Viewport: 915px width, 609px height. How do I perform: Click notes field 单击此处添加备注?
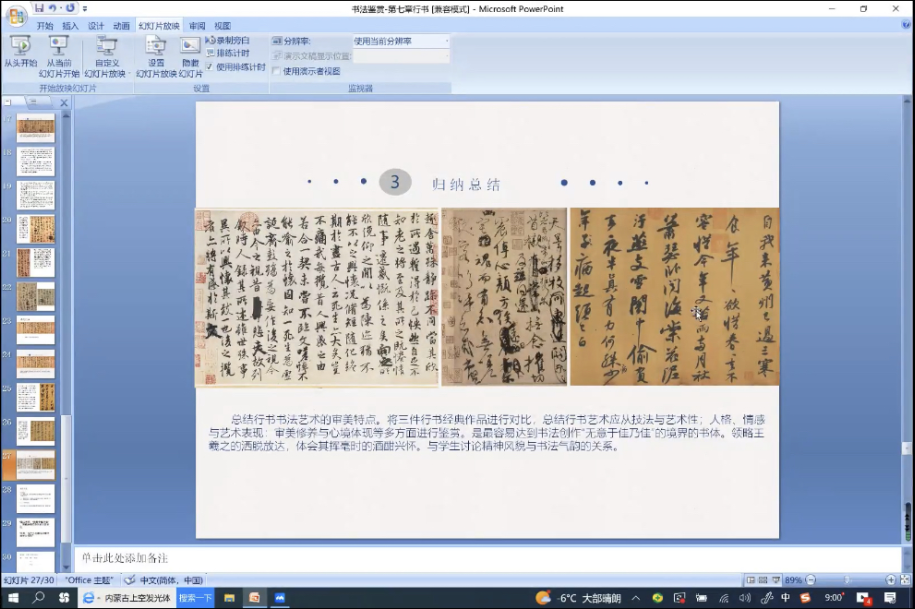tap(488, 558)
